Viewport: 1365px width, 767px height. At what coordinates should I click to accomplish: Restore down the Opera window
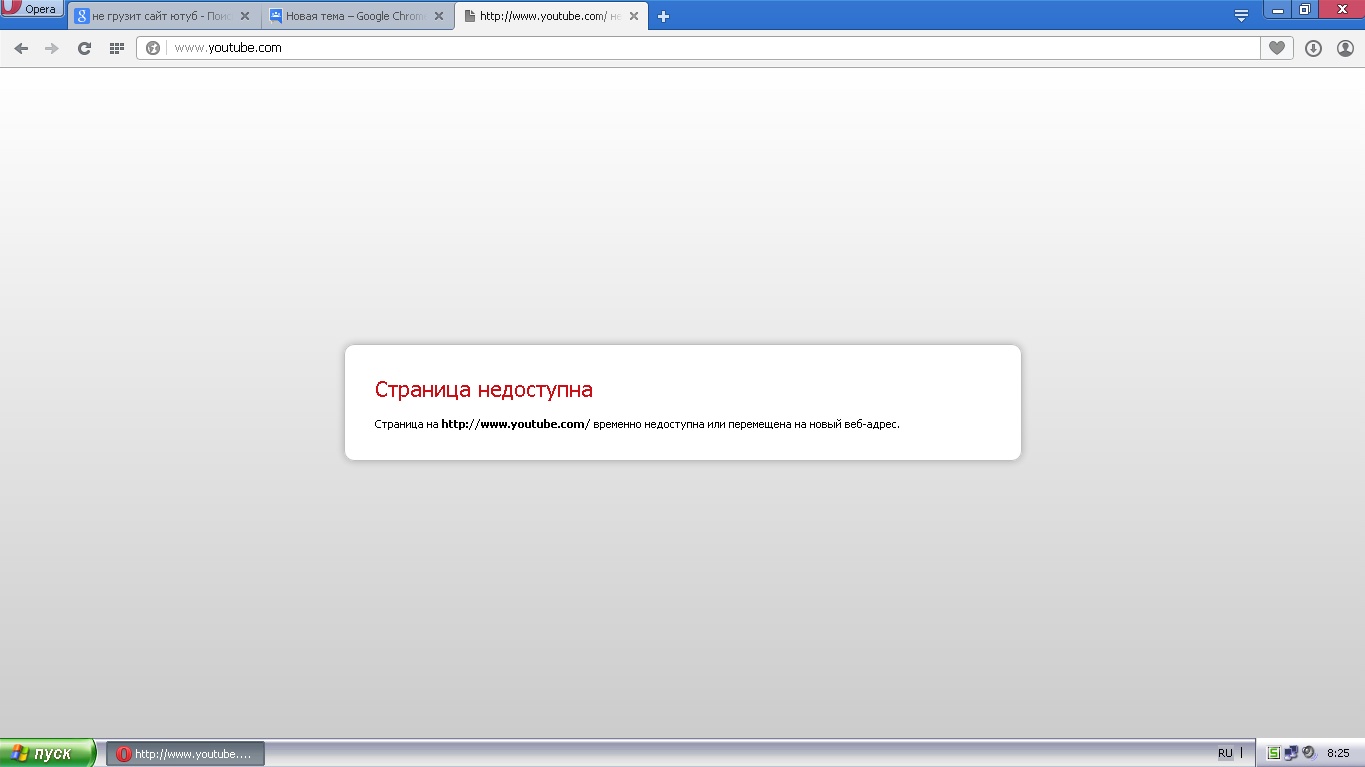(x=1304, y=10)
